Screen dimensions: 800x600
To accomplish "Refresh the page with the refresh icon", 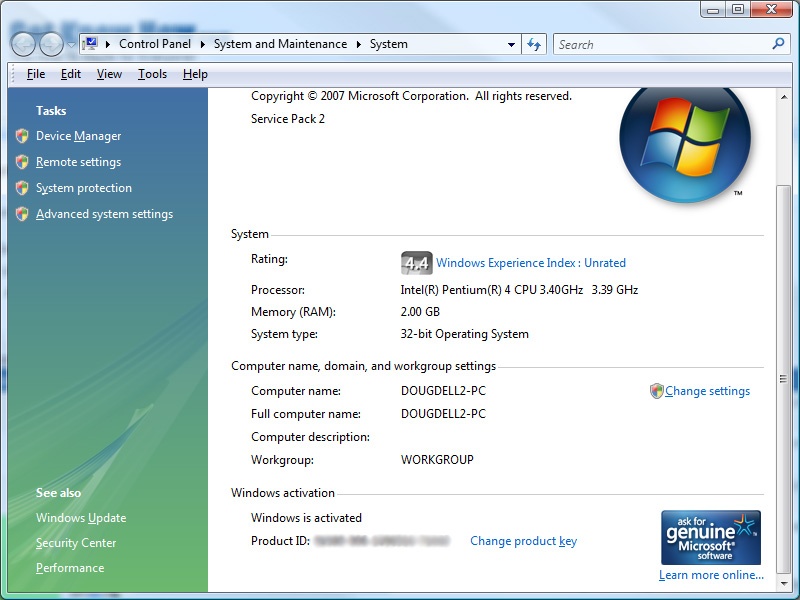I will (x=534, y=44).
